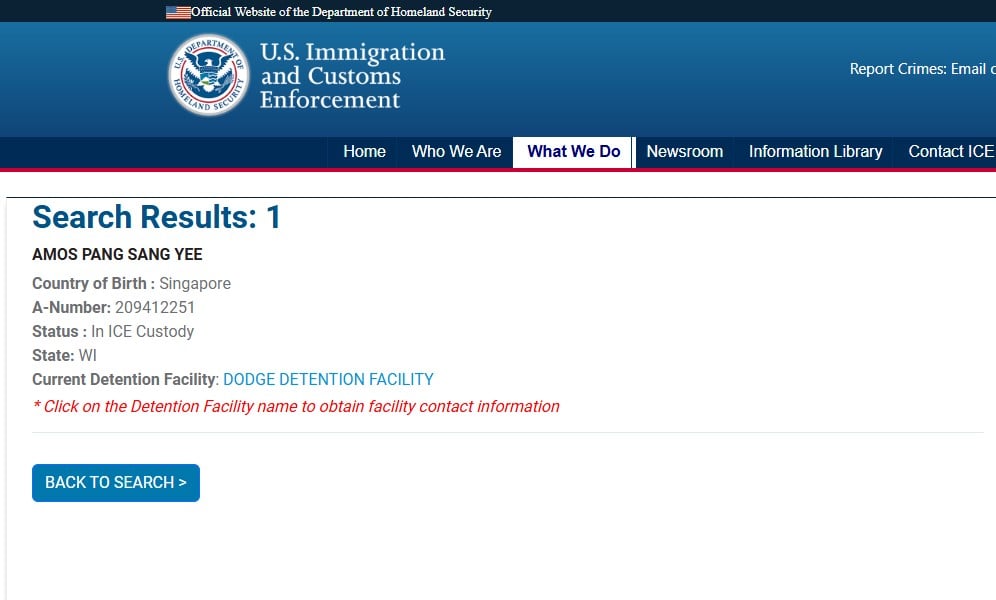
Task: Go to the Newsroom section
Action: pyautogui.click(x=684, y=152)
